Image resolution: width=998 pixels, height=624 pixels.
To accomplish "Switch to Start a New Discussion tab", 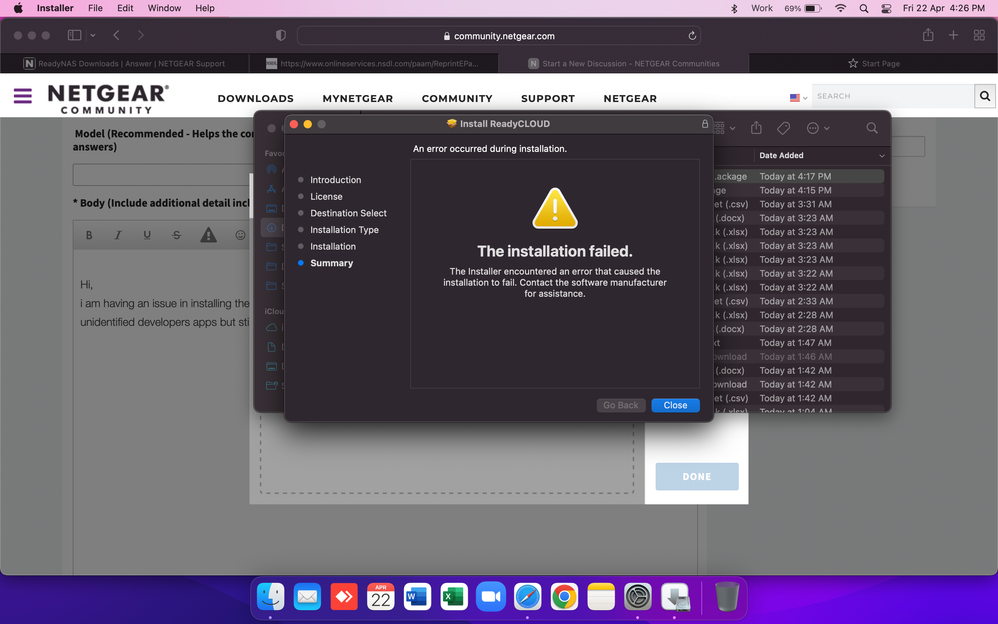I will [x=624, y=63].
